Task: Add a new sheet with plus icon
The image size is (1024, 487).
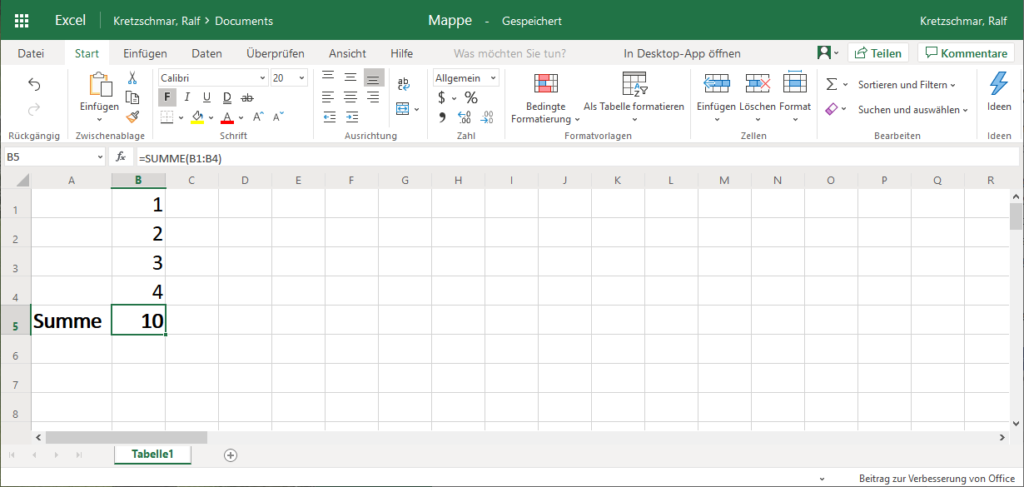Action: click(231, 455)
